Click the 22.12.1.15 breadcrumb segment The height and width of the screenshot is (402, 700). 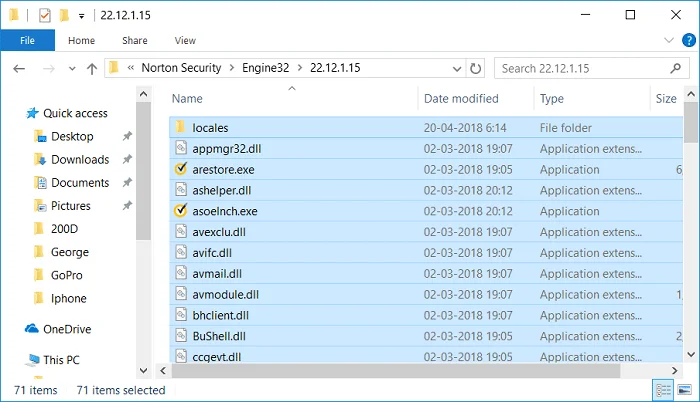pyautogui.click(x=335, y=68)
